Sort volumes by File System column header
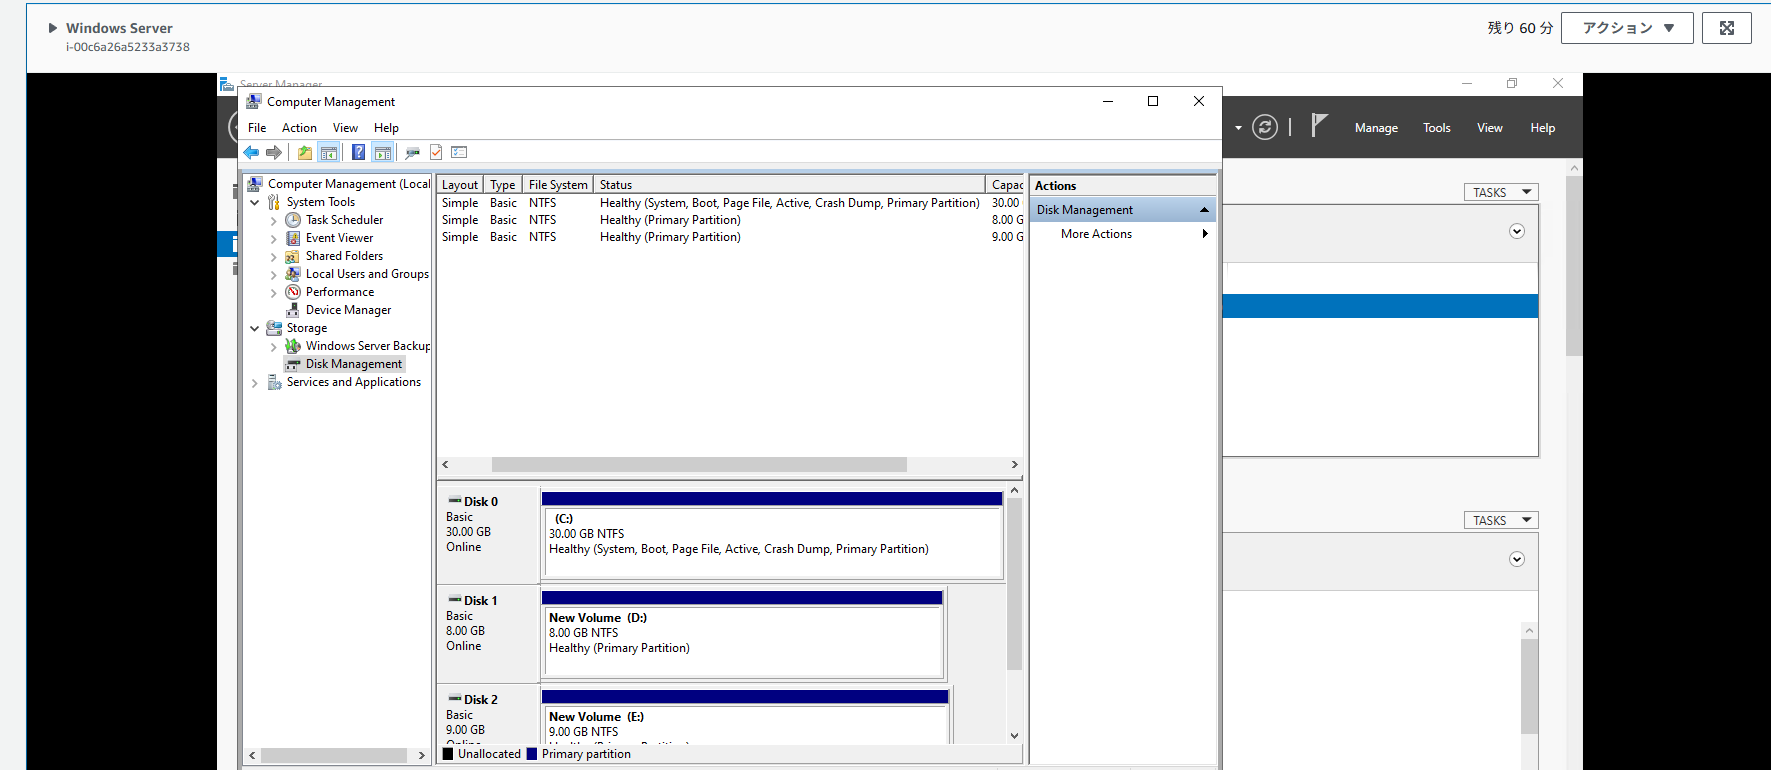The height and width of the screenshot is (770, 1771). 558,185
